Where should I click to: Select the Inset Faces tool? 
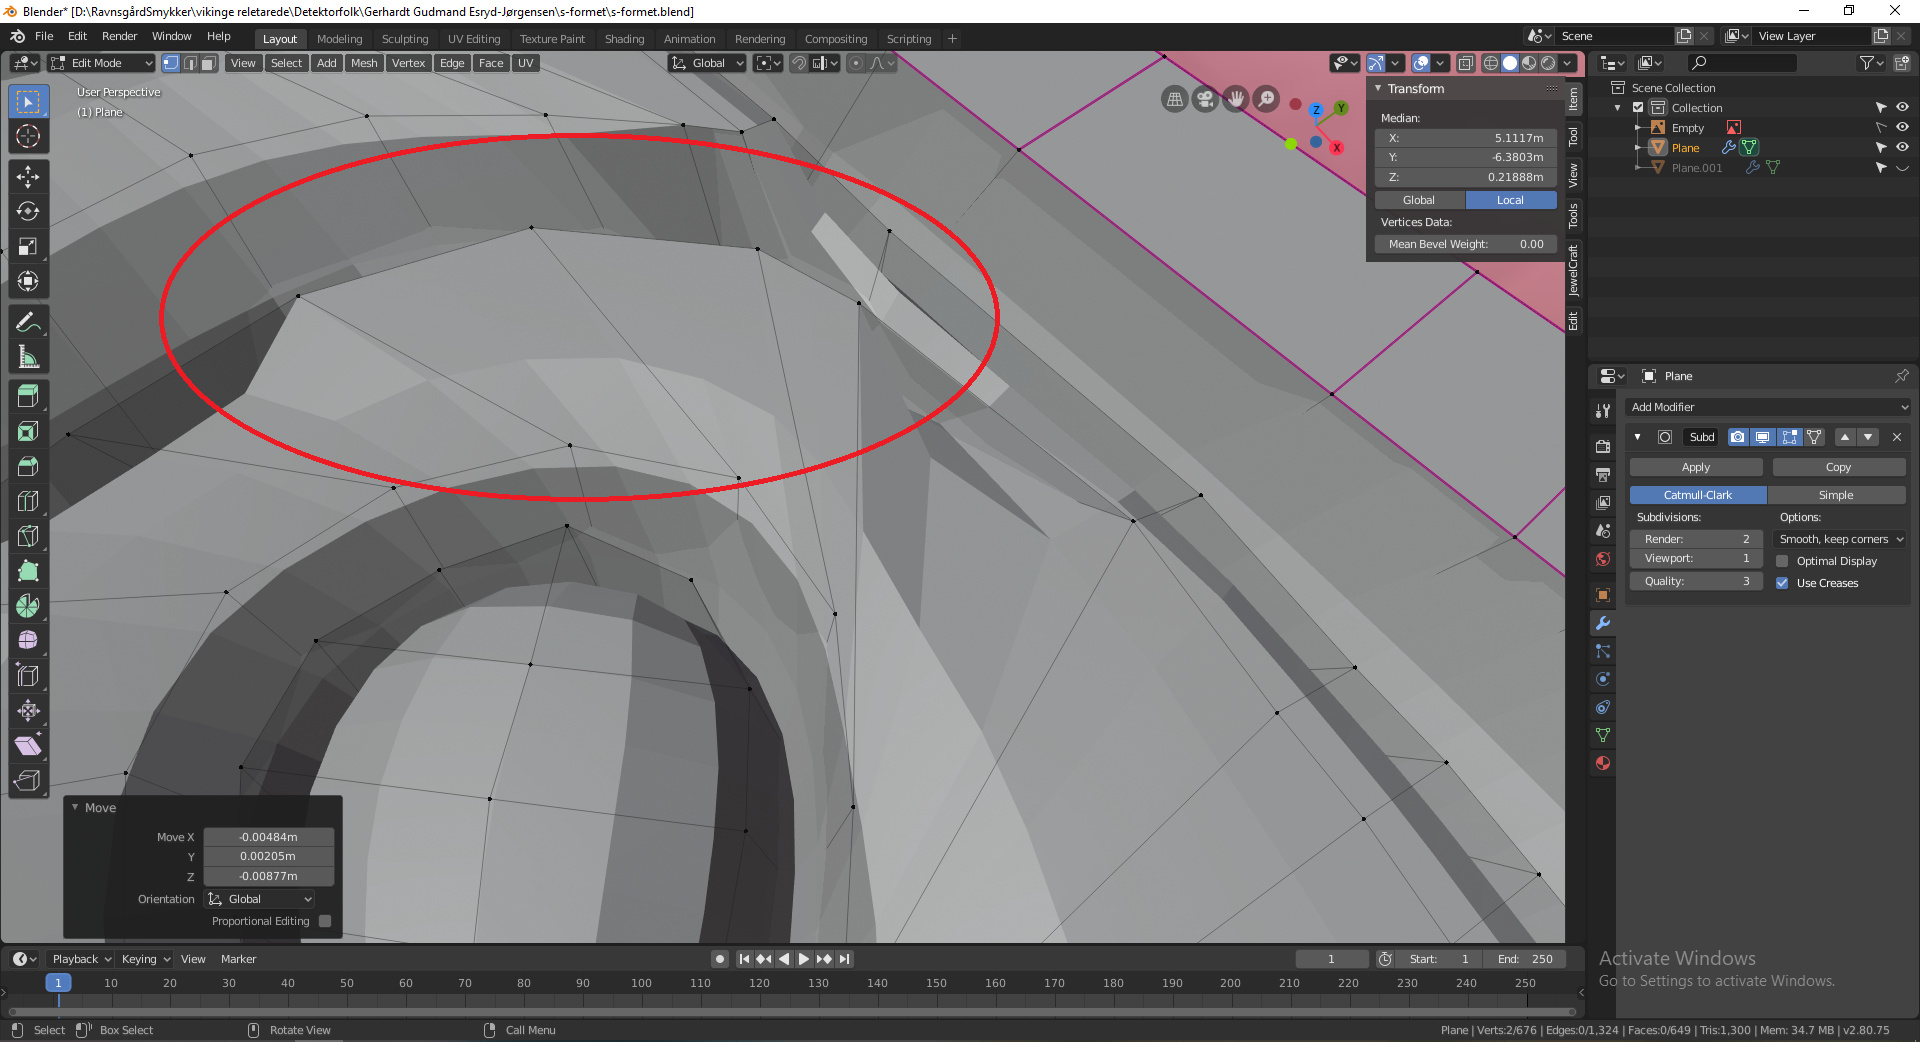[x=28, y=432]
